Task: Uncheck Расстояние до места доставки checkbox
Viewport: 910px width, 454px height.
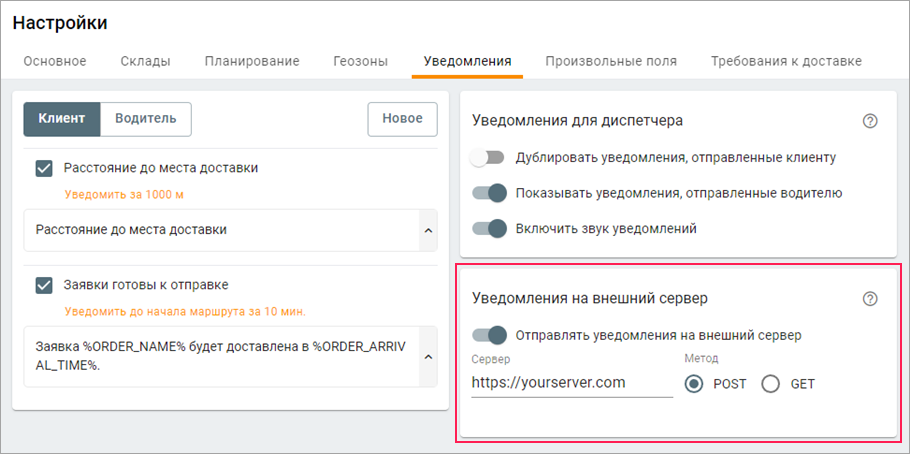Action: (44, 168)
